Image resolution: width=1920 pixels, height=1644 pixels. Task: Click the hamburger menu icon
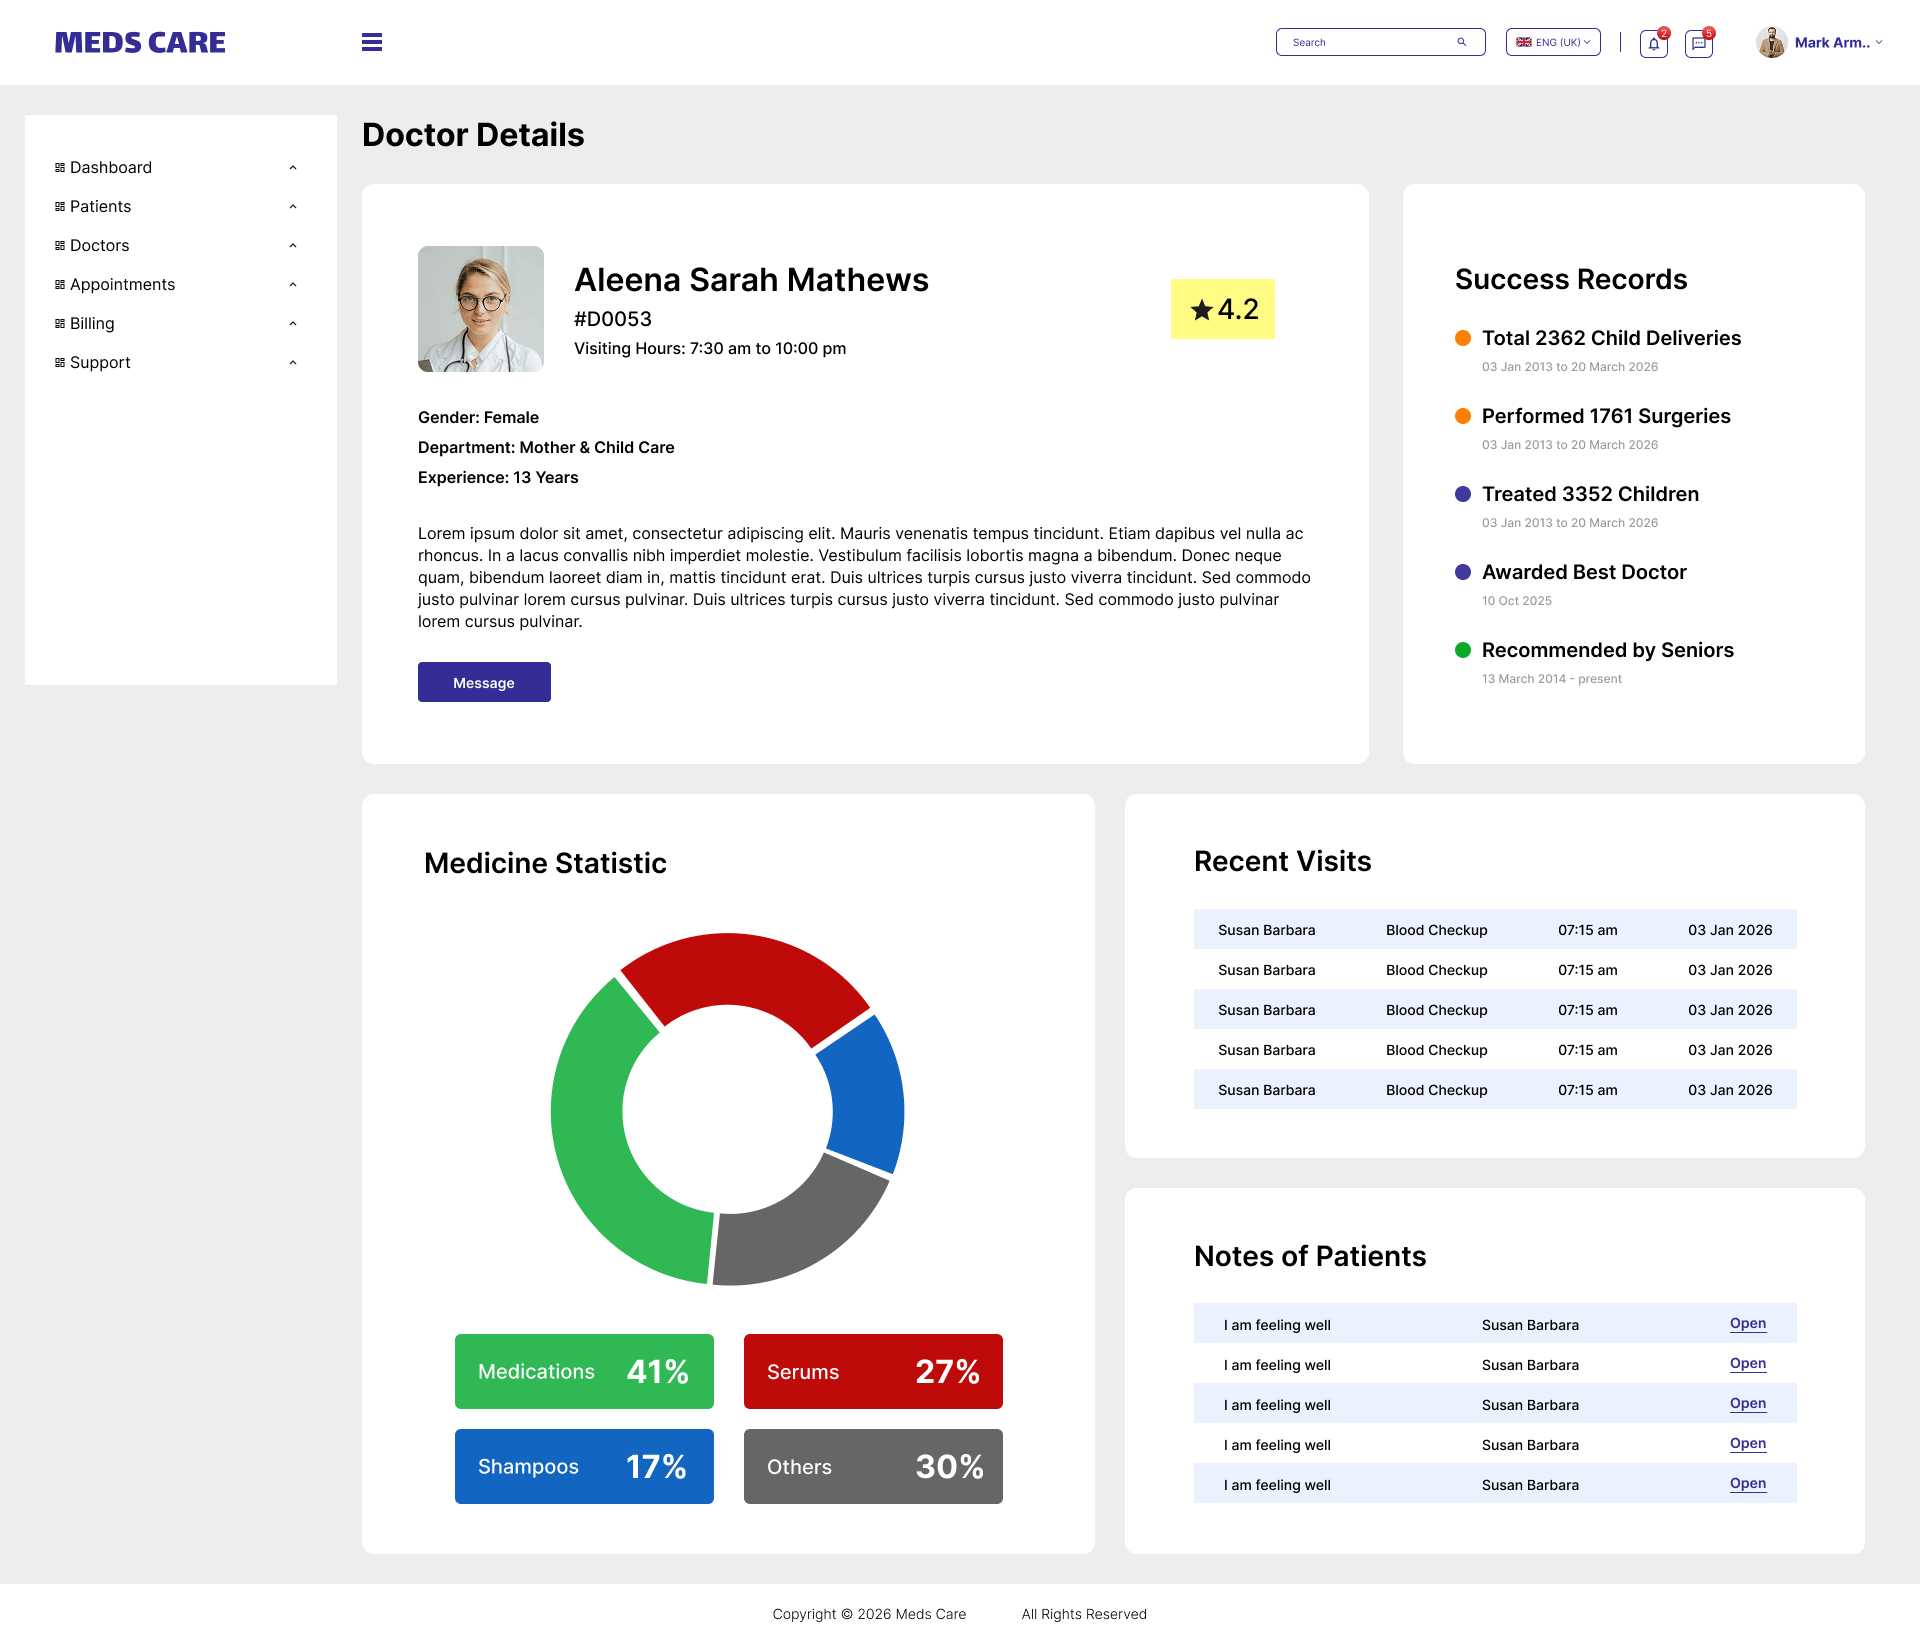(371, 42)
